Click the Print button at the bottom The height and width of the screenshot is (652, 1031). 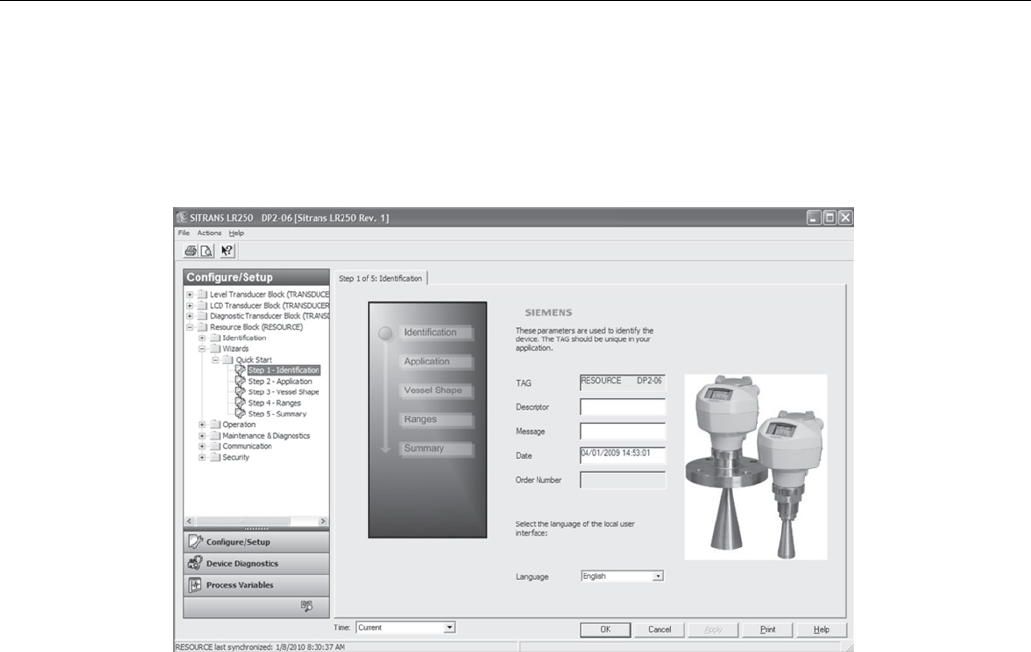(767, 630)
